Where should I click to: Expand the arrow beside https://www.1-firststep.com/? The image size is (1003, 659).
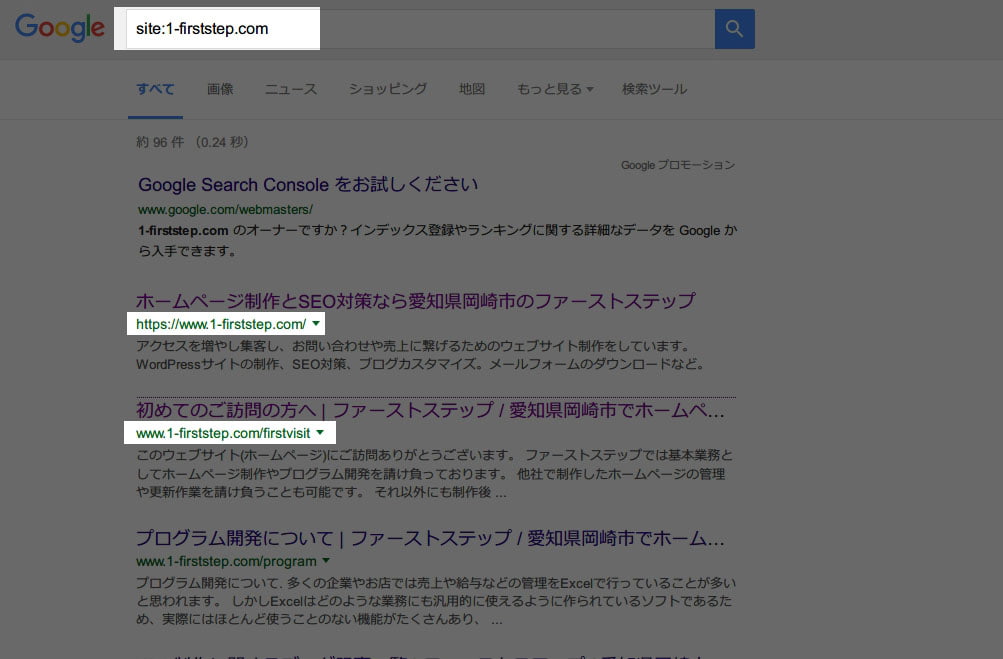click(316, 324)
